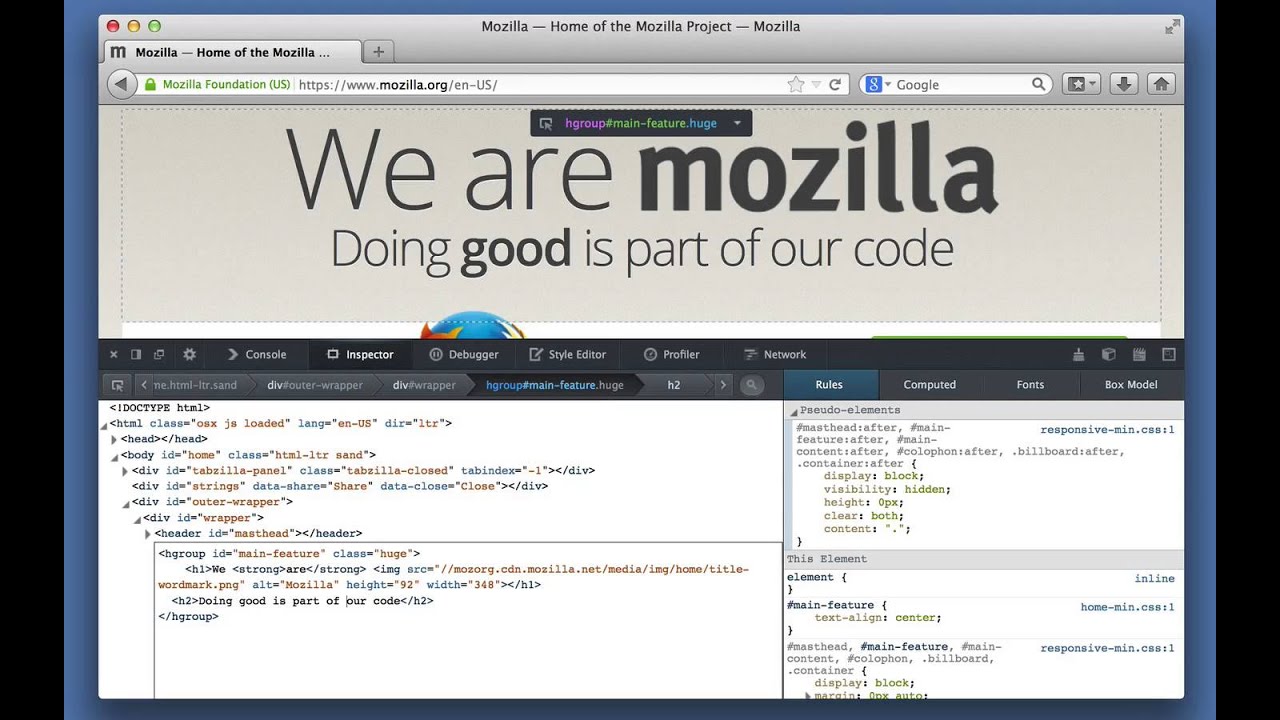Click the Mozilla Foundation (US) identity badge
This screenshot has width=1280, height=720.
(x=218, y=85)
